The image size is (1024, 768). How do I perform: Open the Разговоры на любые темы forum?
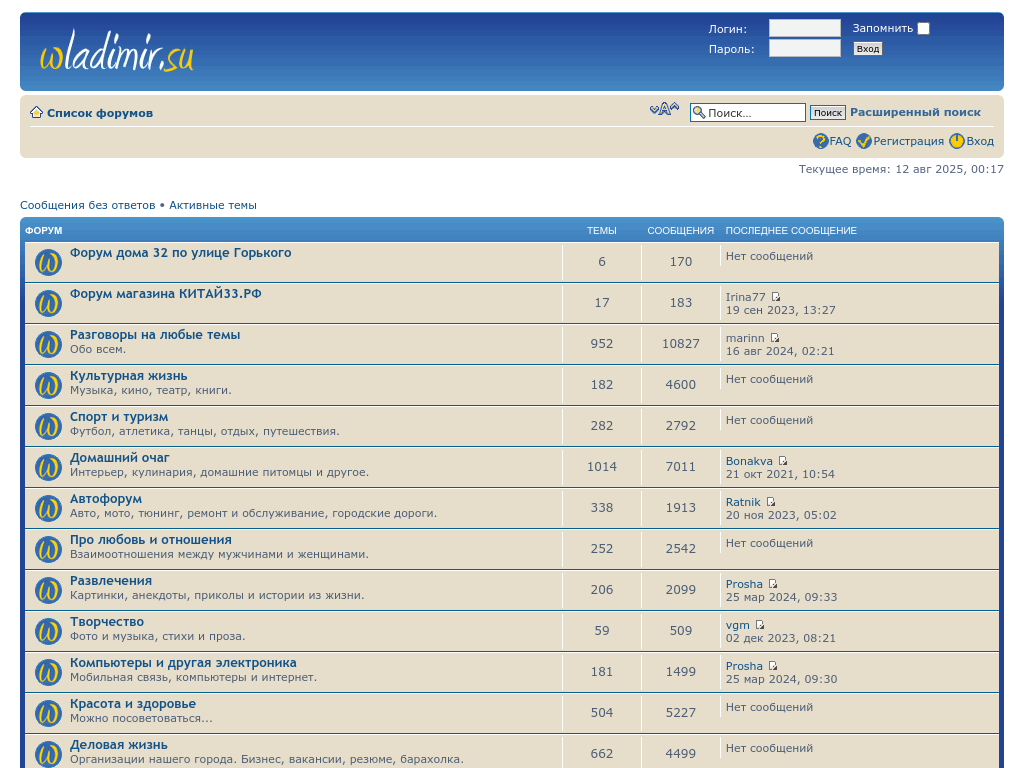(x=155, y=335)
